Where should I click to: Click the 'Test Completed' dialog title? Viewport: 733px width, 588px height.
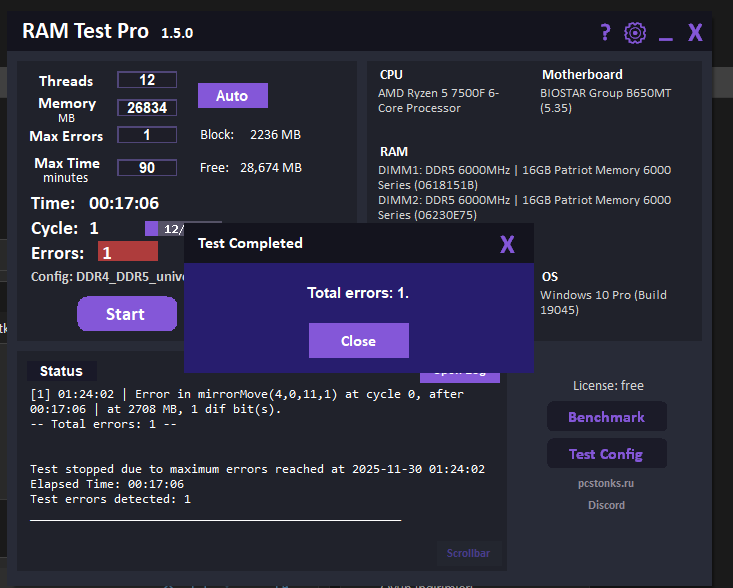point(250,243)
